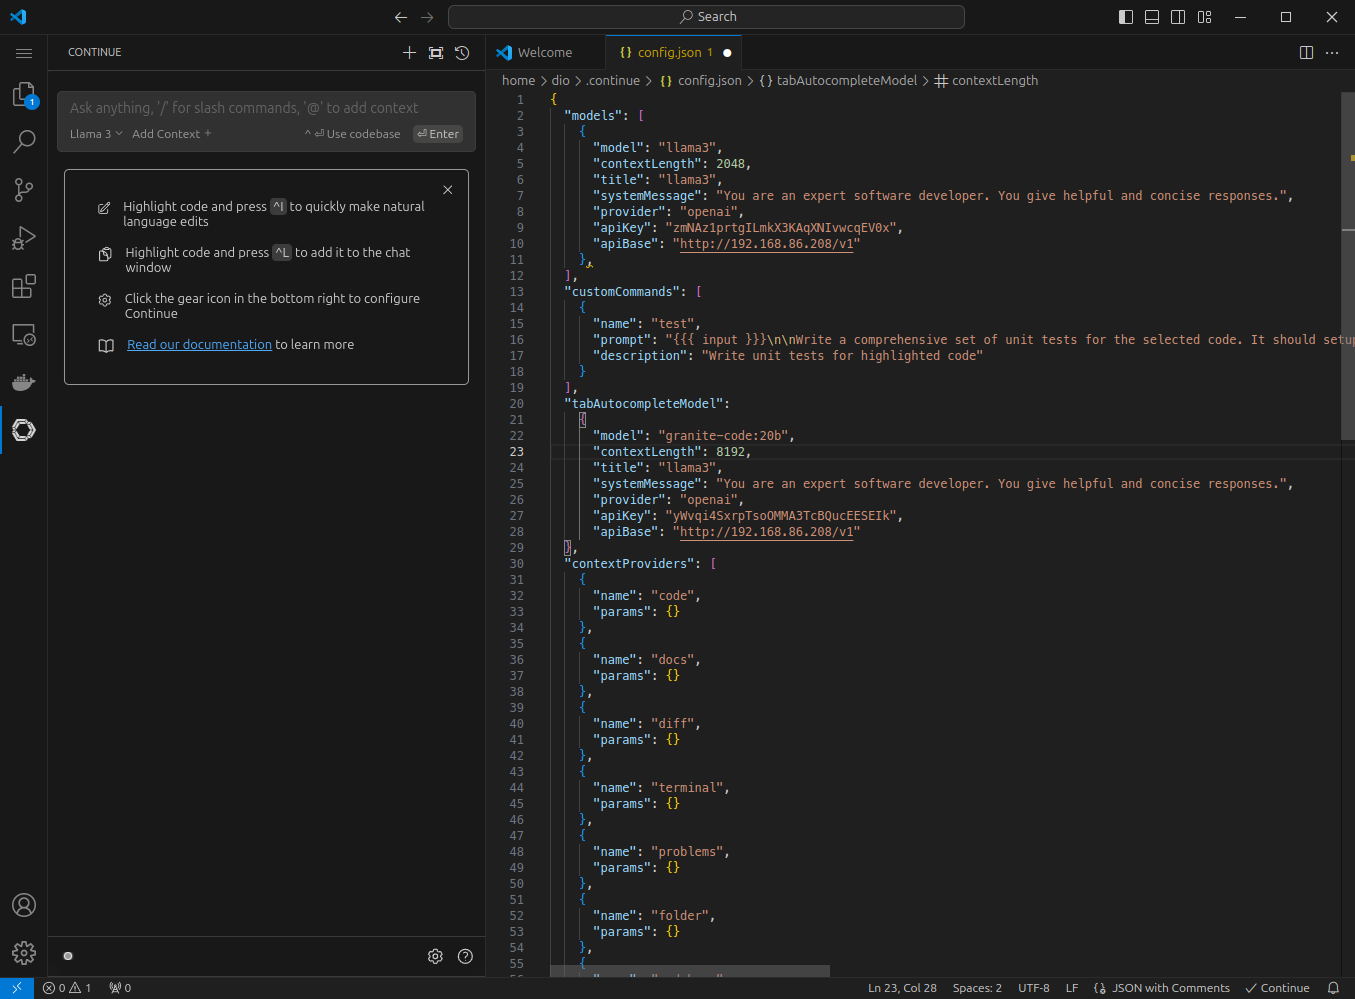Open editor More Actions ellipsis menu
This screenshot has width=1355, height=999.
pyautogui.click(x=1332, y=53)
